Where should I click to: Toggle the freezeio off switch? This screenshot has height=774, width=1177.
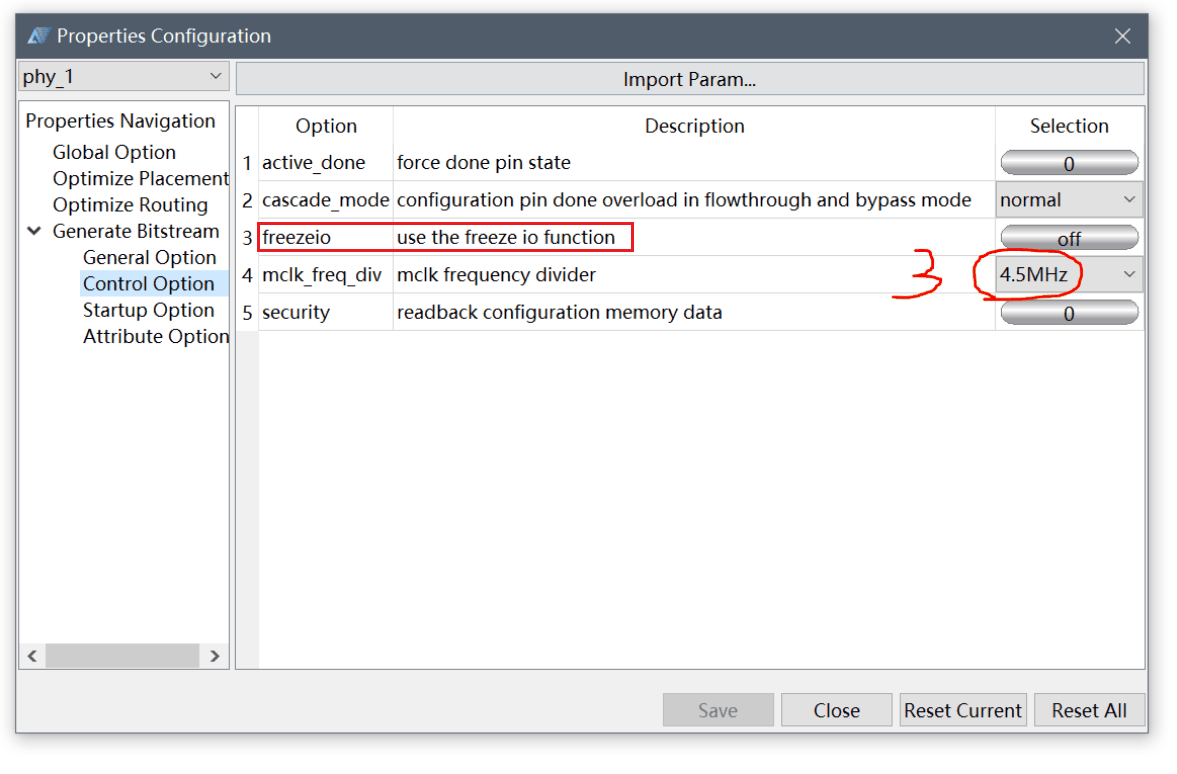click(x=1069, y=238)
